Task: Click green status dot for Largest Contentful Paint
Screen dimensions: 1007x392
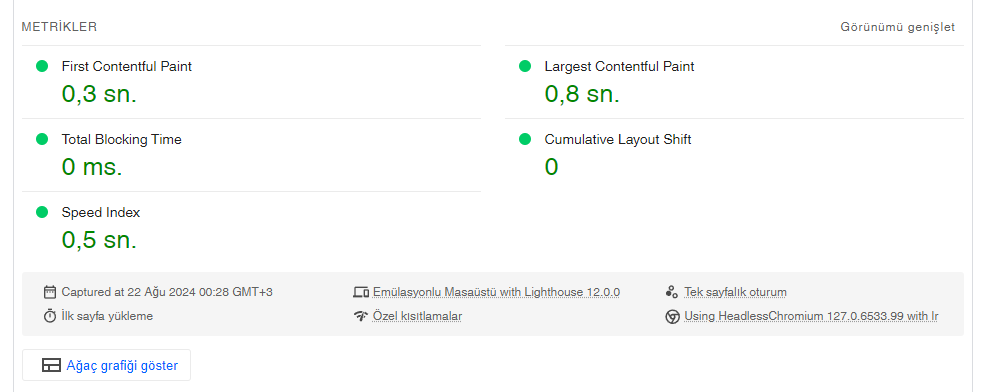Action: click(x=525, y=66)
